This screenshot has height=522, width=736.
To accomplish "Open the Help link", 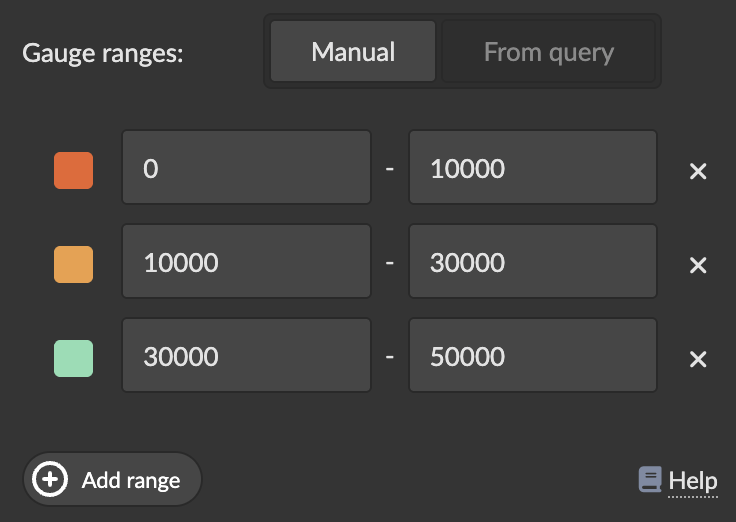I will tap(692, 481).
